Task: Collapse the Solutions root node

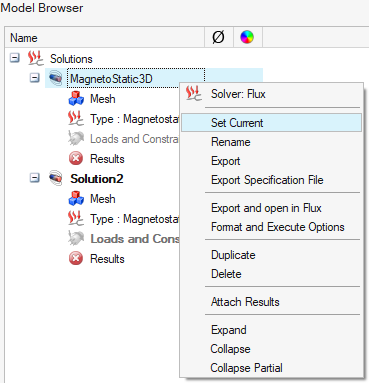Action: pyautogui.click(x=14, y=58)
